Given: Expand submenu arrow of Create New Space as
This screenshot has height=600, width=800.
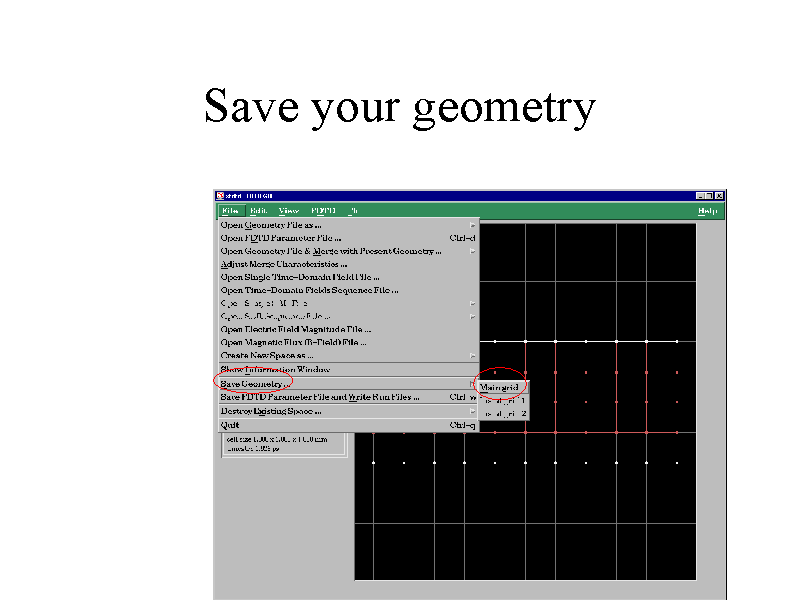Looking at the screenshot, I should tap(472, 356).
